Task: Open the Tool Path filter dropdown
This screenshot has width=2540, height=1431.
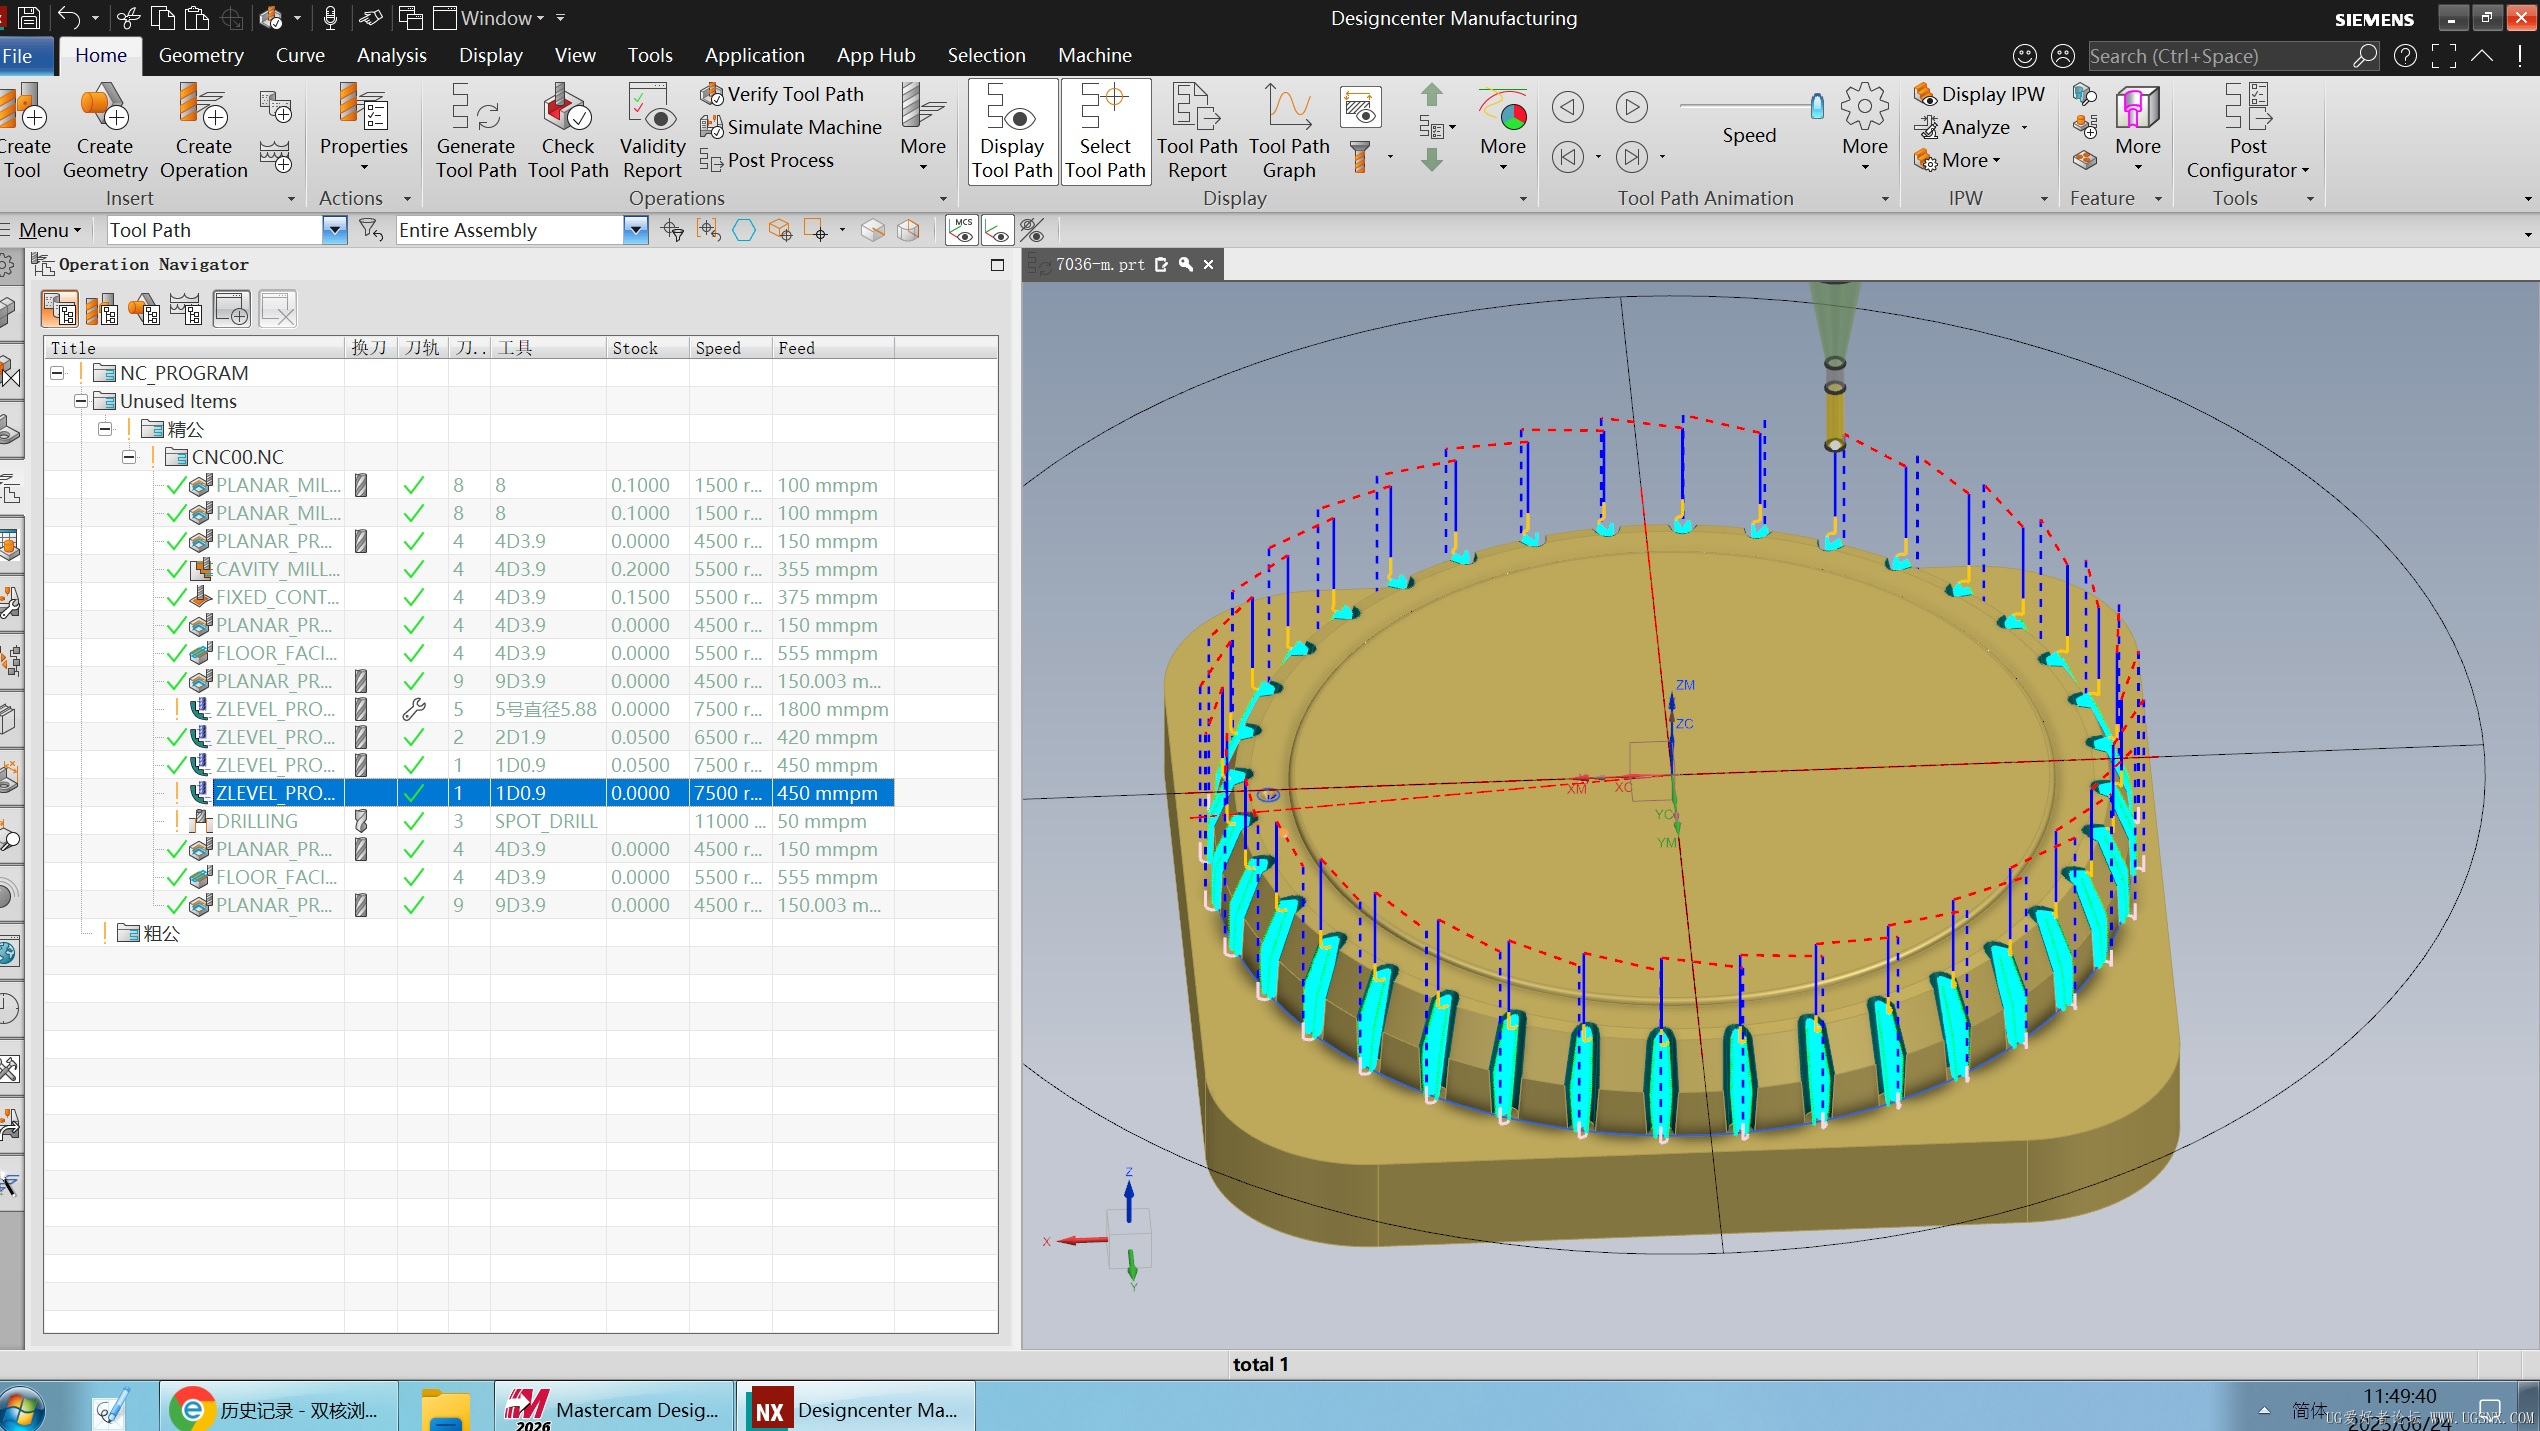Action: click(335, 230)
